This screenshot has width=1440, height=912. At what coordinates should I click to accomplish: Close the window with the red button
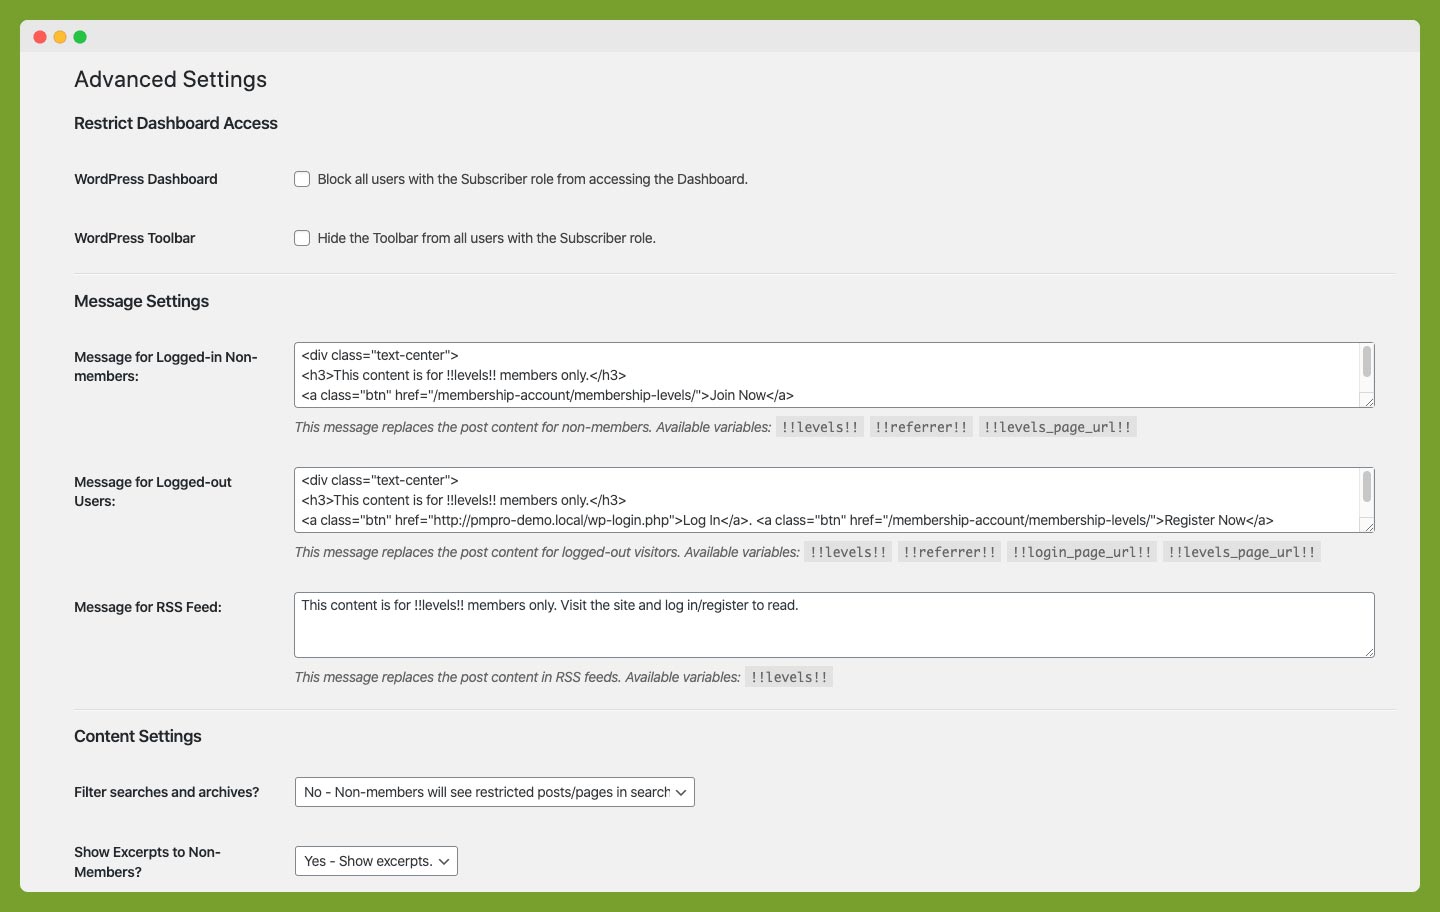click(x=40, y=37)
